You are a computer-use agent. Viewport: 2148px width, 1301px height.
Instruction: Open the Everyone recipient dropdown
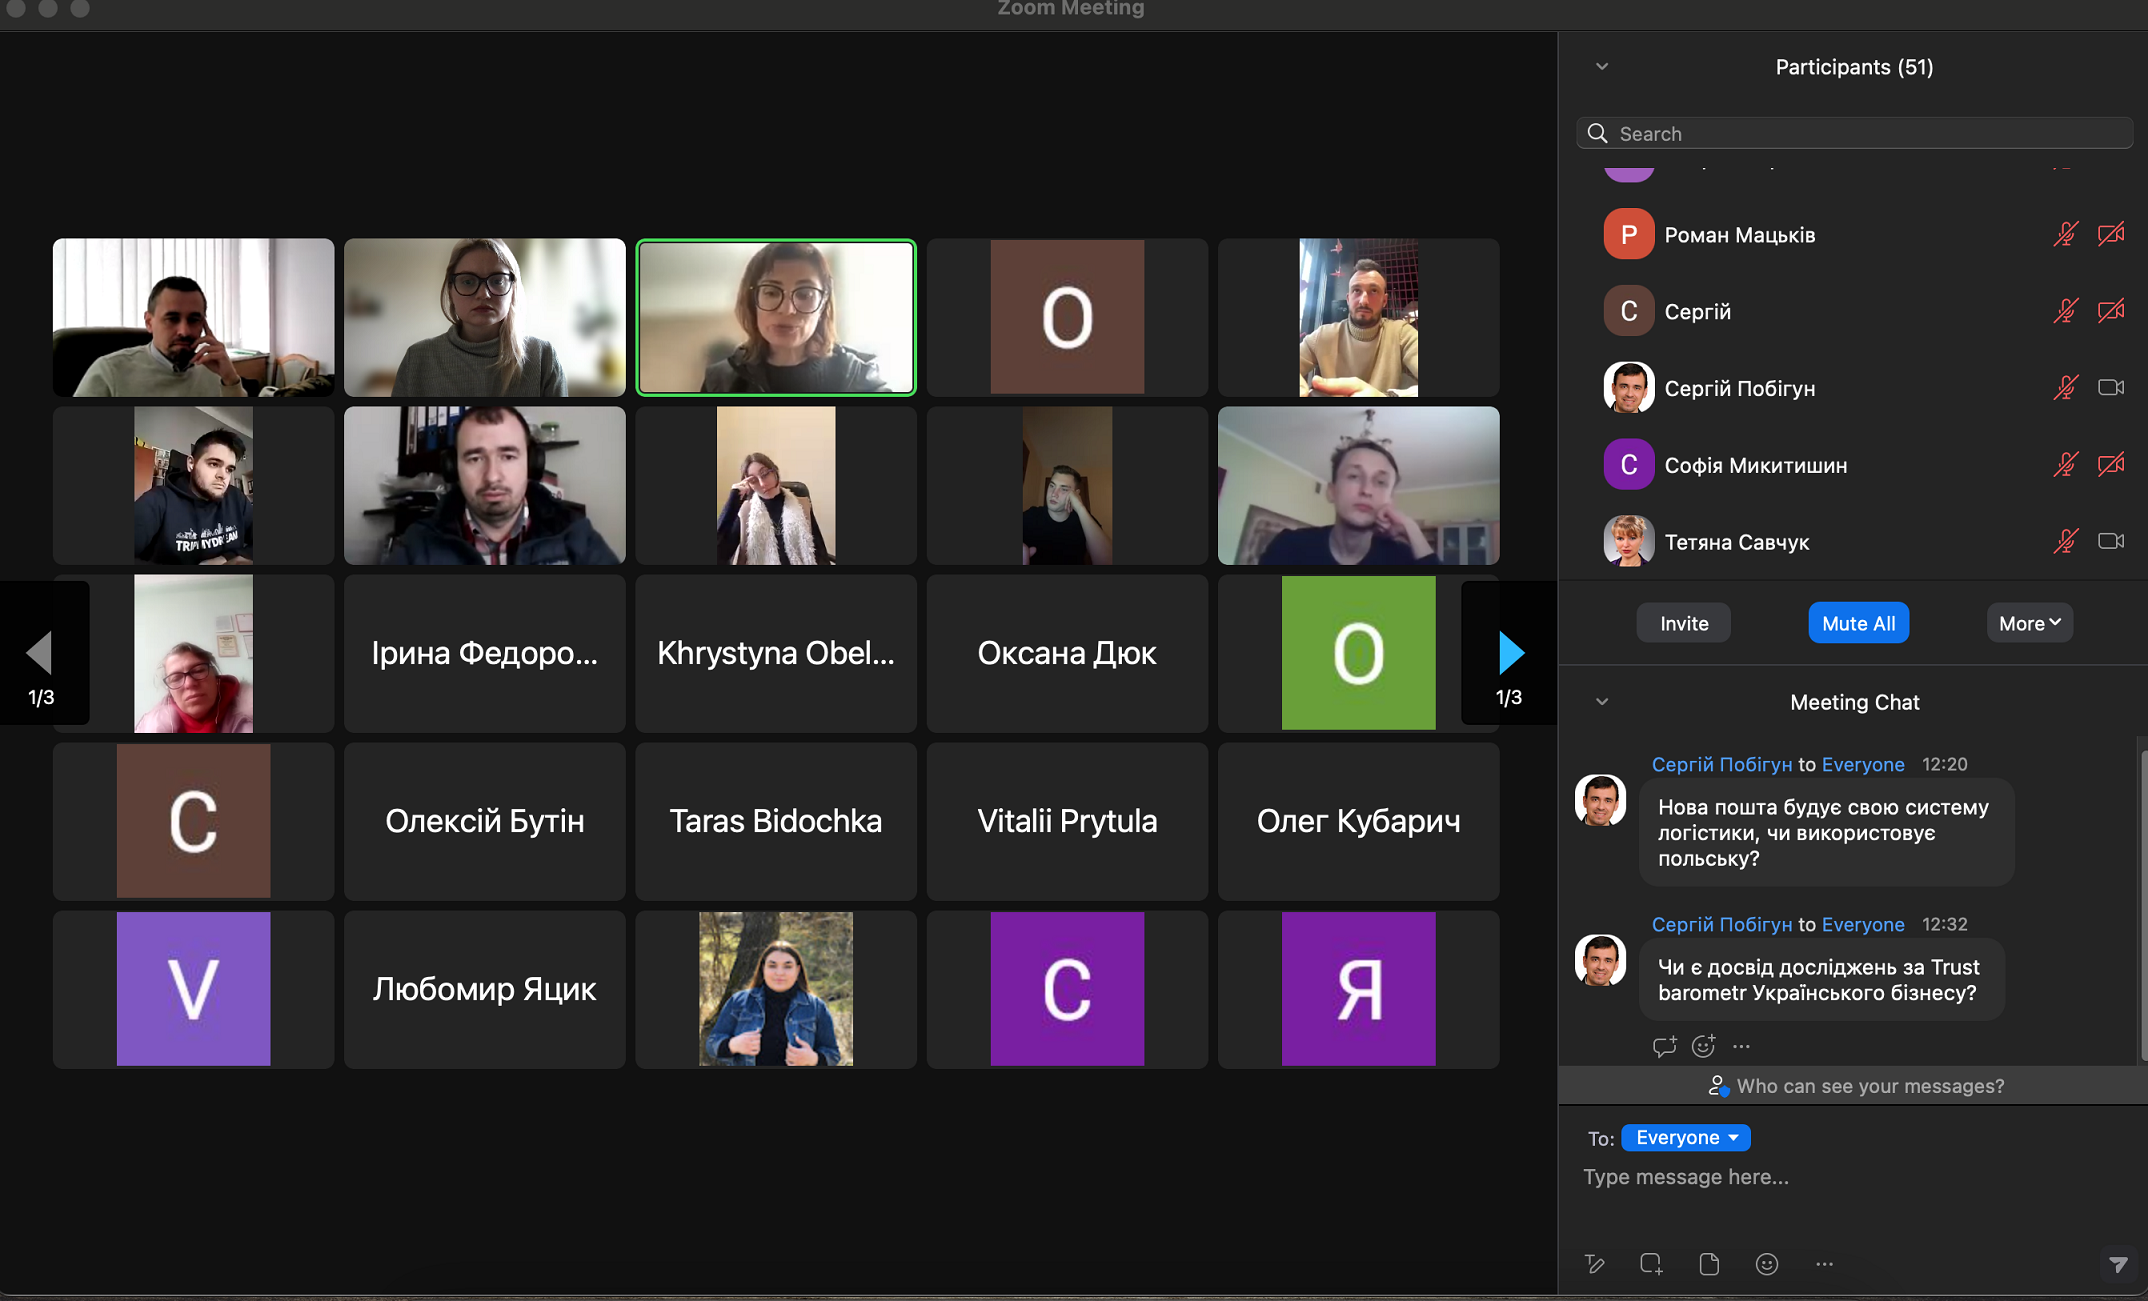[x=1686, y=1138]
